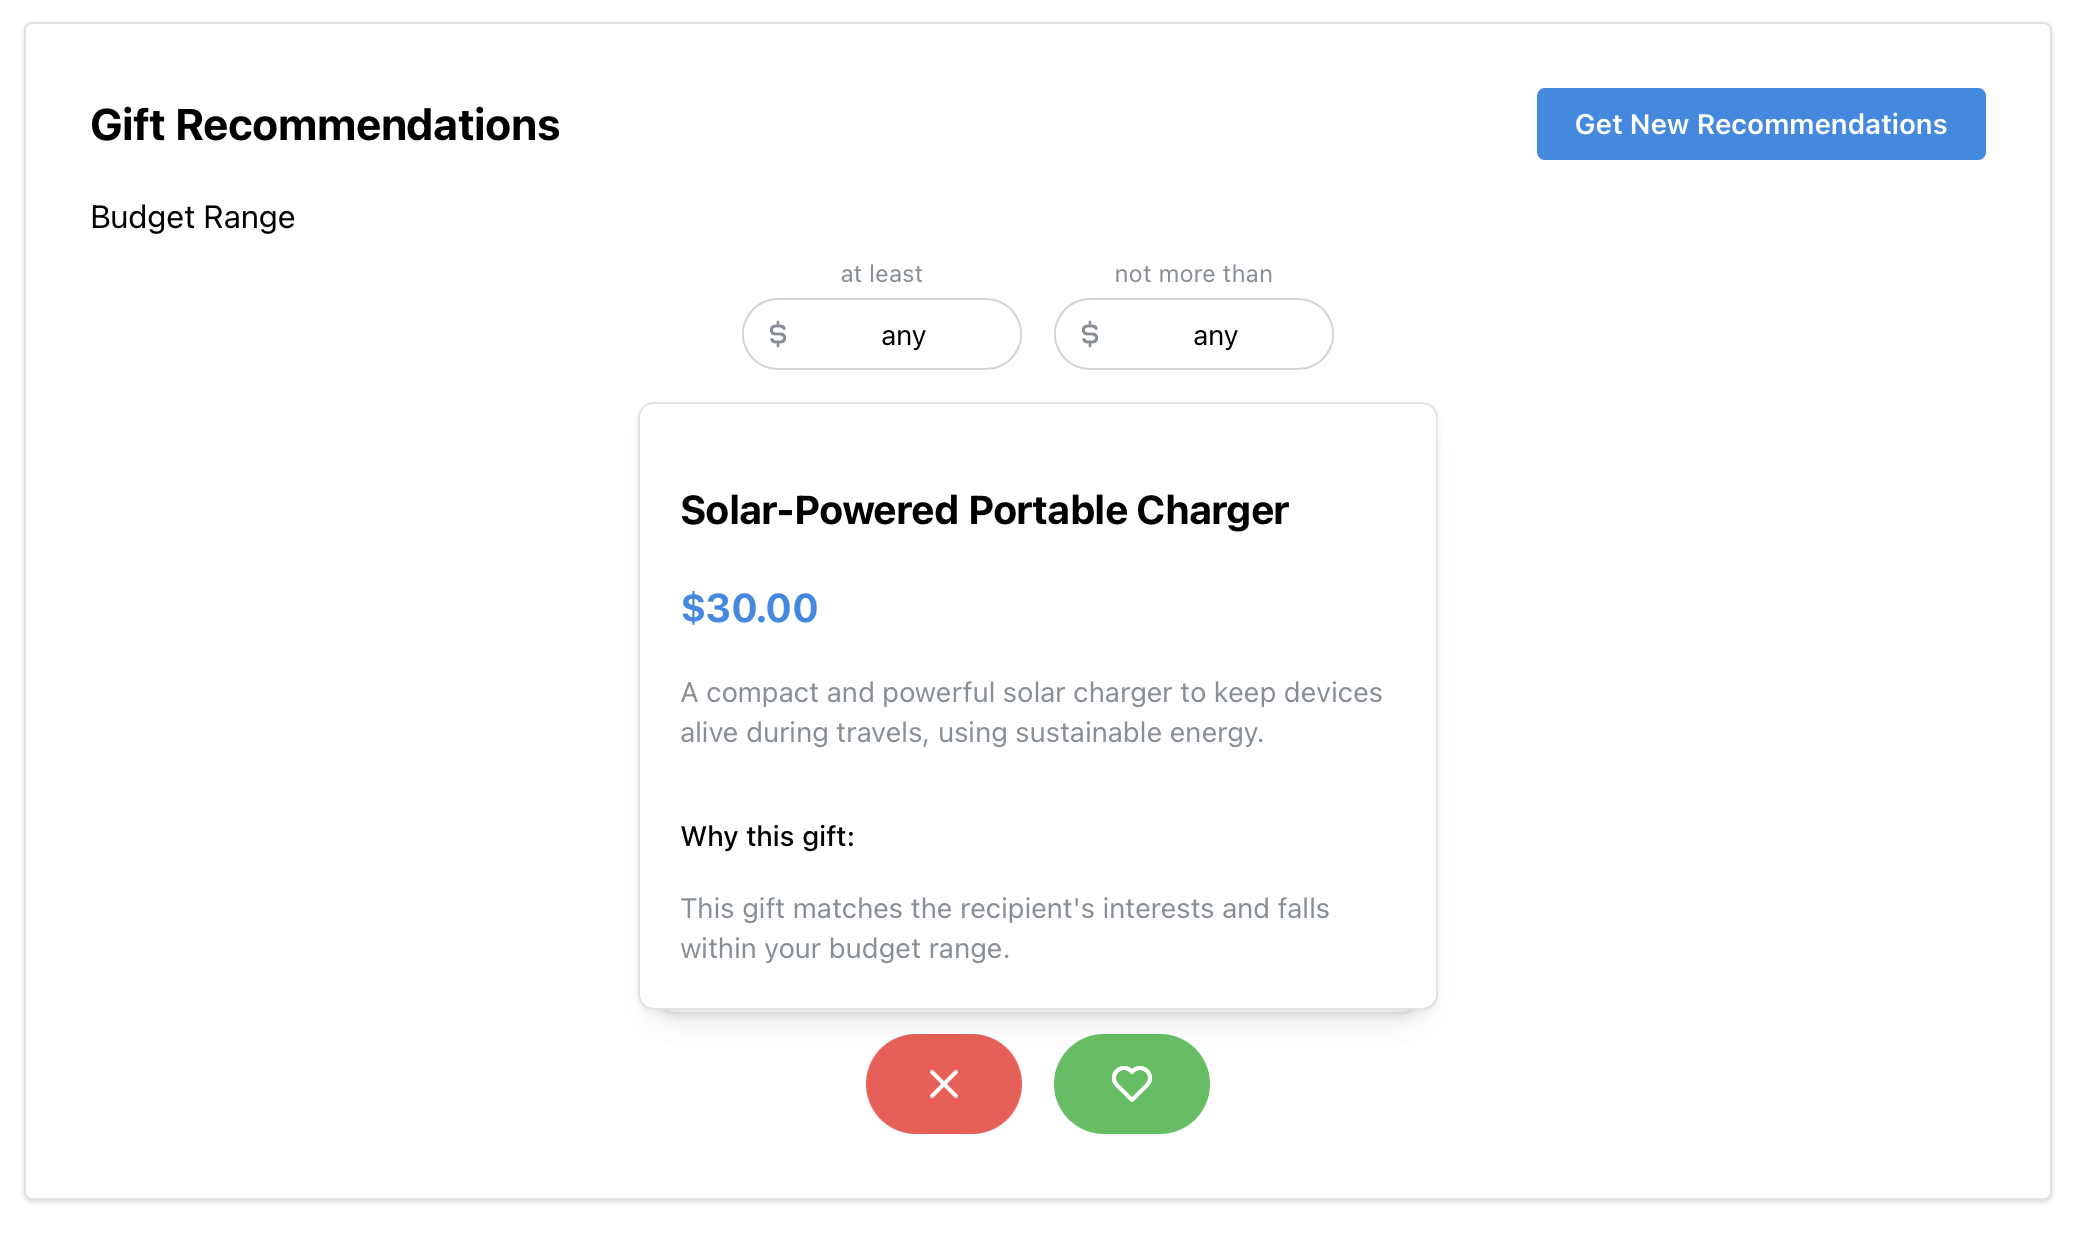Screen dimensions: 2088x1236
Task: Click the dollar sign in maximum budget
Action: tap(1090, 334)
